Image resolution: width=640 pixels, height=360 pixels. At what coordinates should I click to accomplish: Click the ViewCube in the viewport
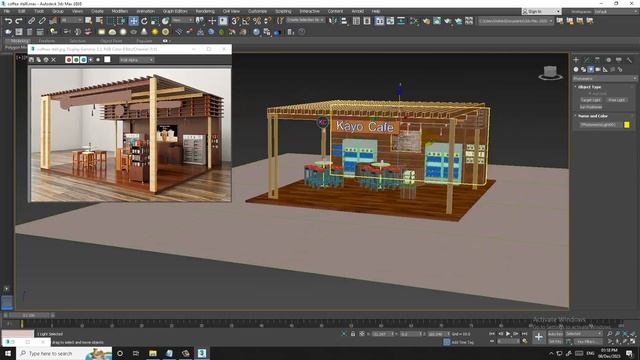(x=550, y=73)
